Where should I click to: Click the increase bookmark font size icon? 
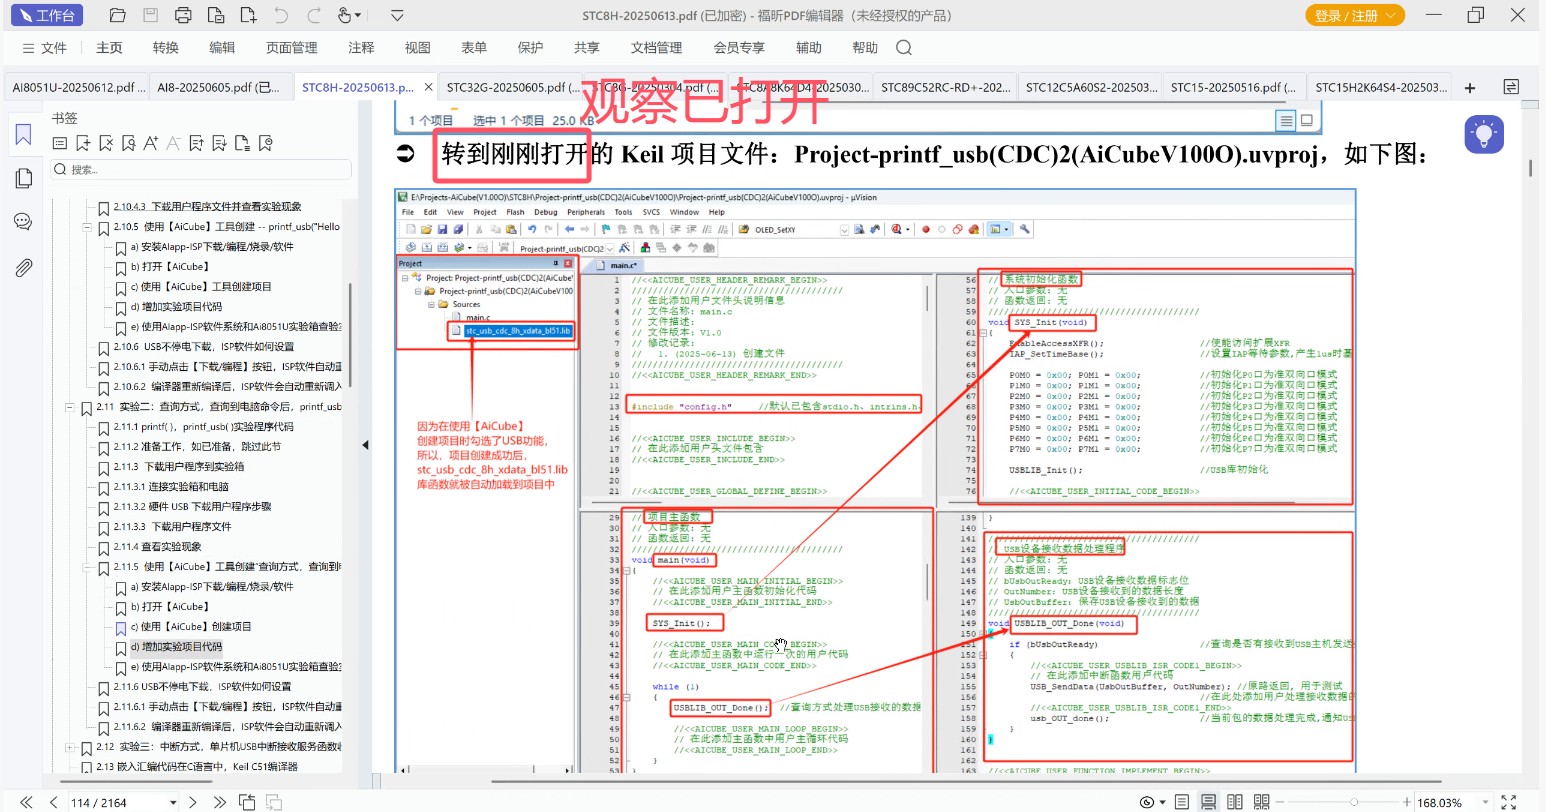coord(151,144)
